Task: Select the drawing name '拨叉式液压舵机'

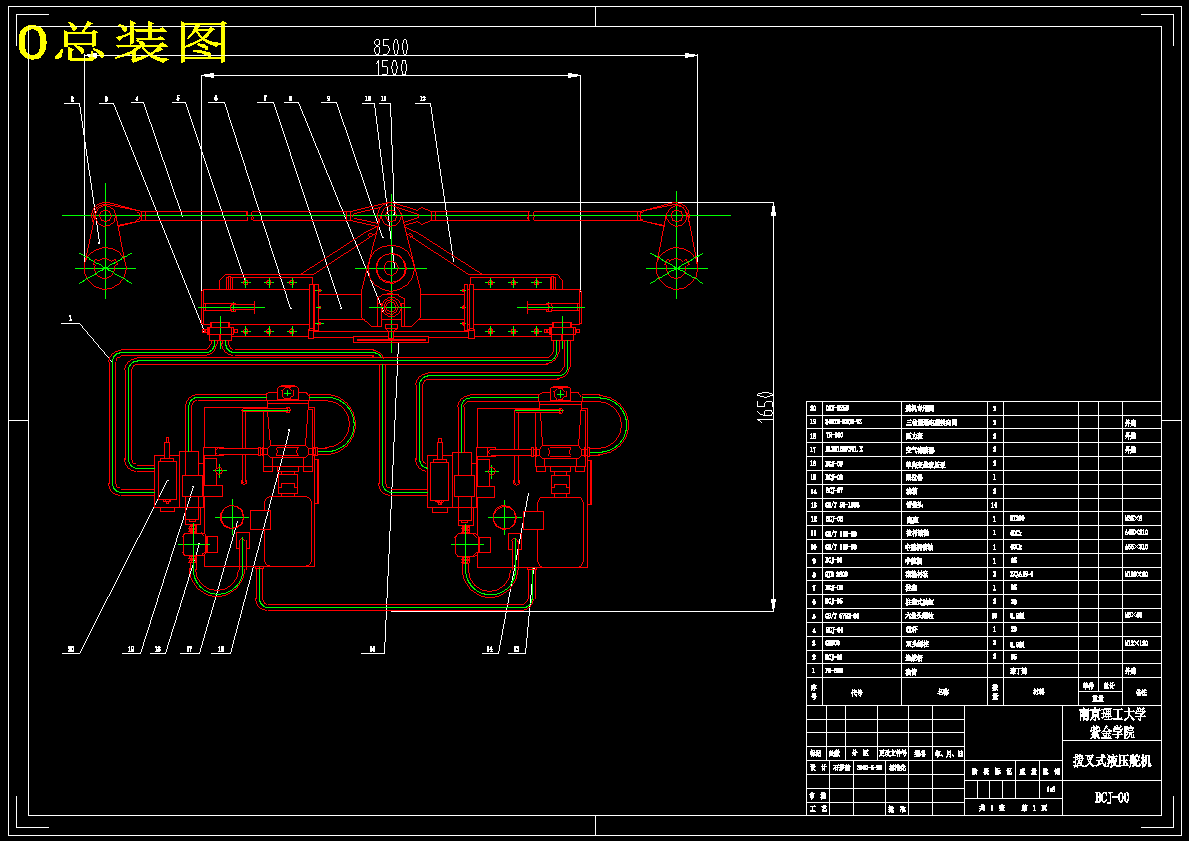Action: coord(1112,761)
